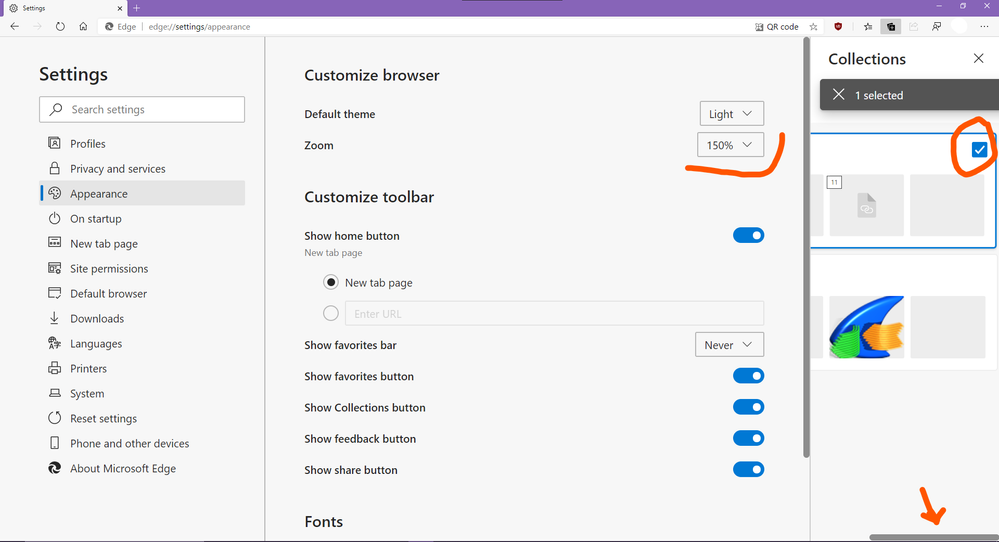Open the Default theme Light dropdown
999x542 pixels.
731,114
